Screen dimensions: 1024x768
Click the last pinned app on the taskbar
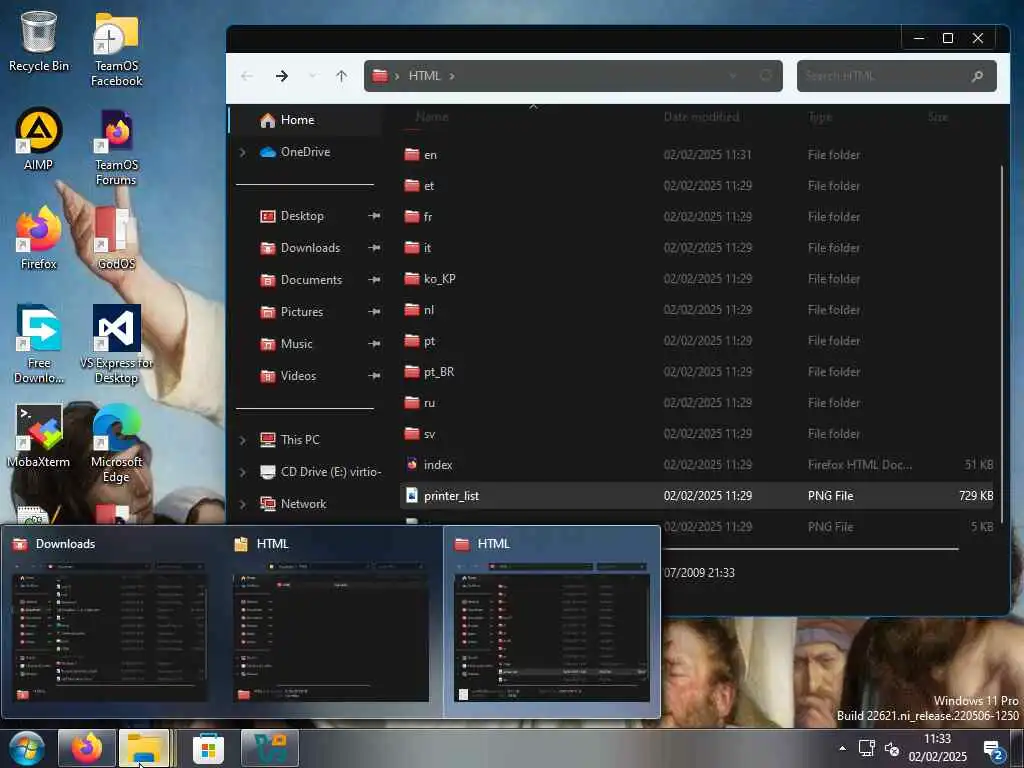click(270, 748)
